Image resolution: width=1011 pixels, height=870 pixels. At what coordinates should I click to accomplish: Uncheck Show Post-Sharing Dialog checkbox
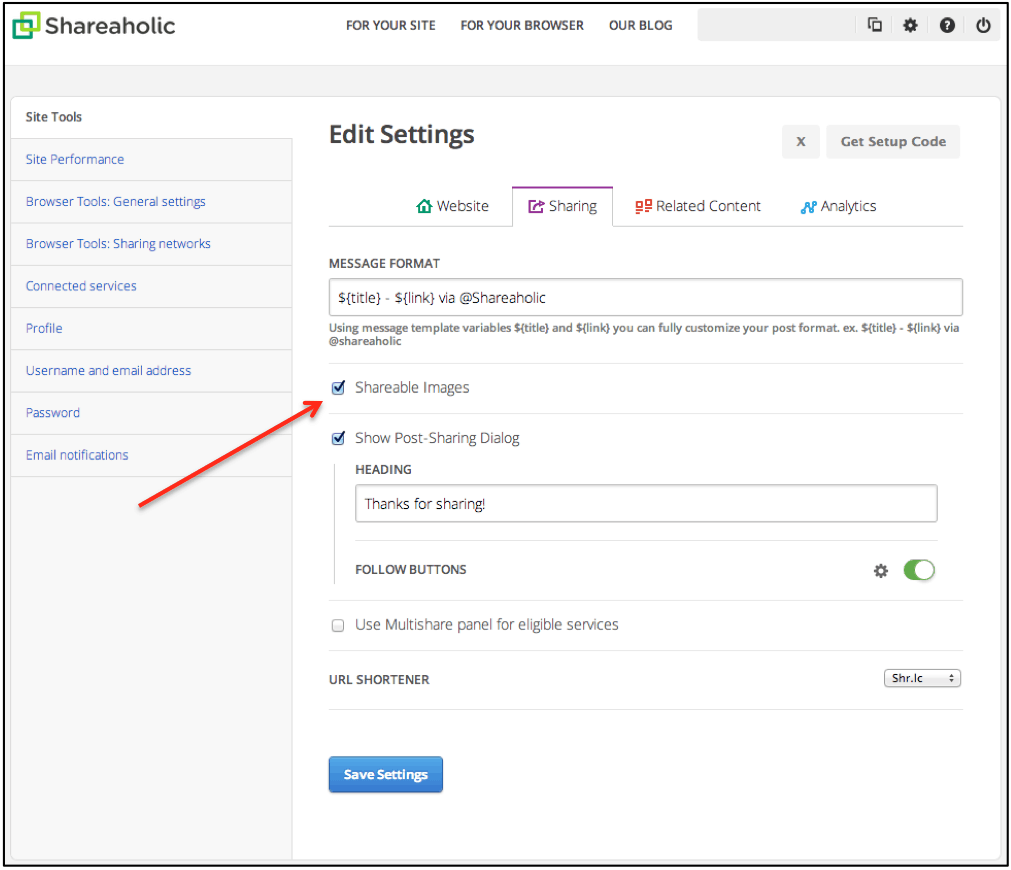click(x=338, y=439)
